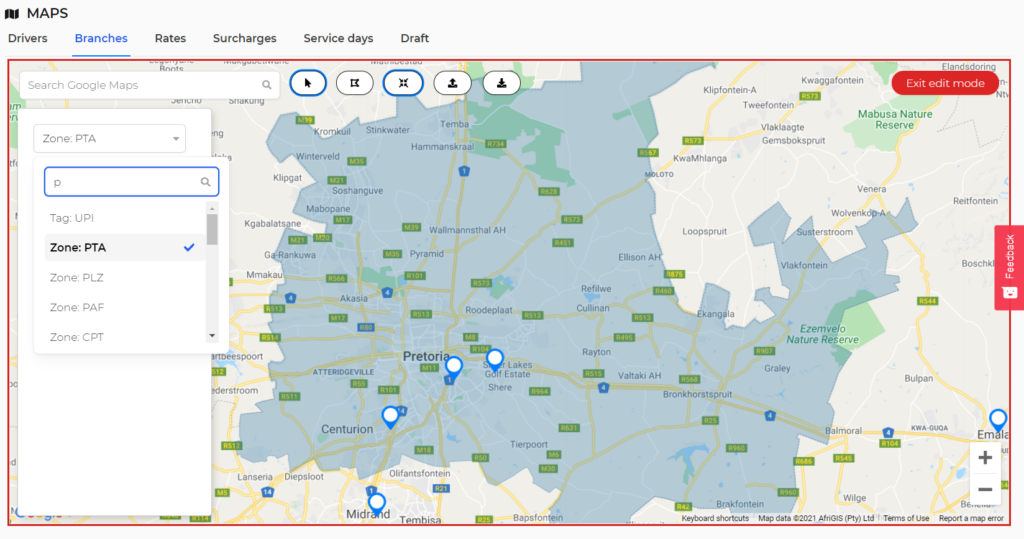Click the download zones button
The width and height of the screenshot is (1024, 539).
coord(502,83)
